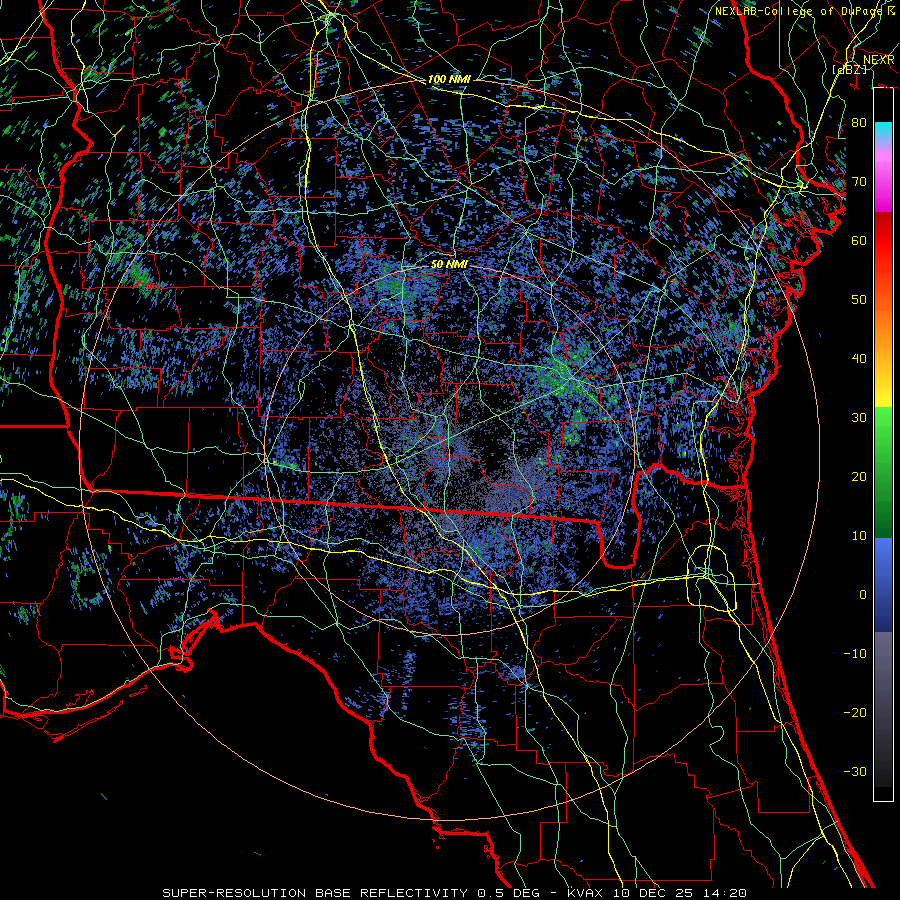Click the green band of the reflectivity color bar
This screenshot has height=900, width=900.
(x=883, y=472)
